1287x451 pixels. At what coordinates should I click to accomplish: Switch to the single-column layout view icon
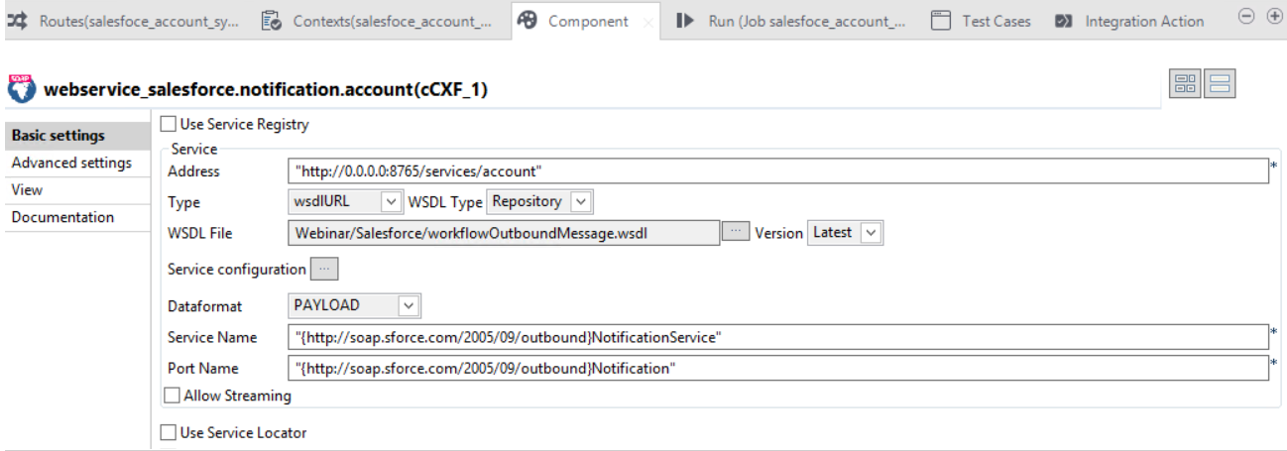[1220, 85]
